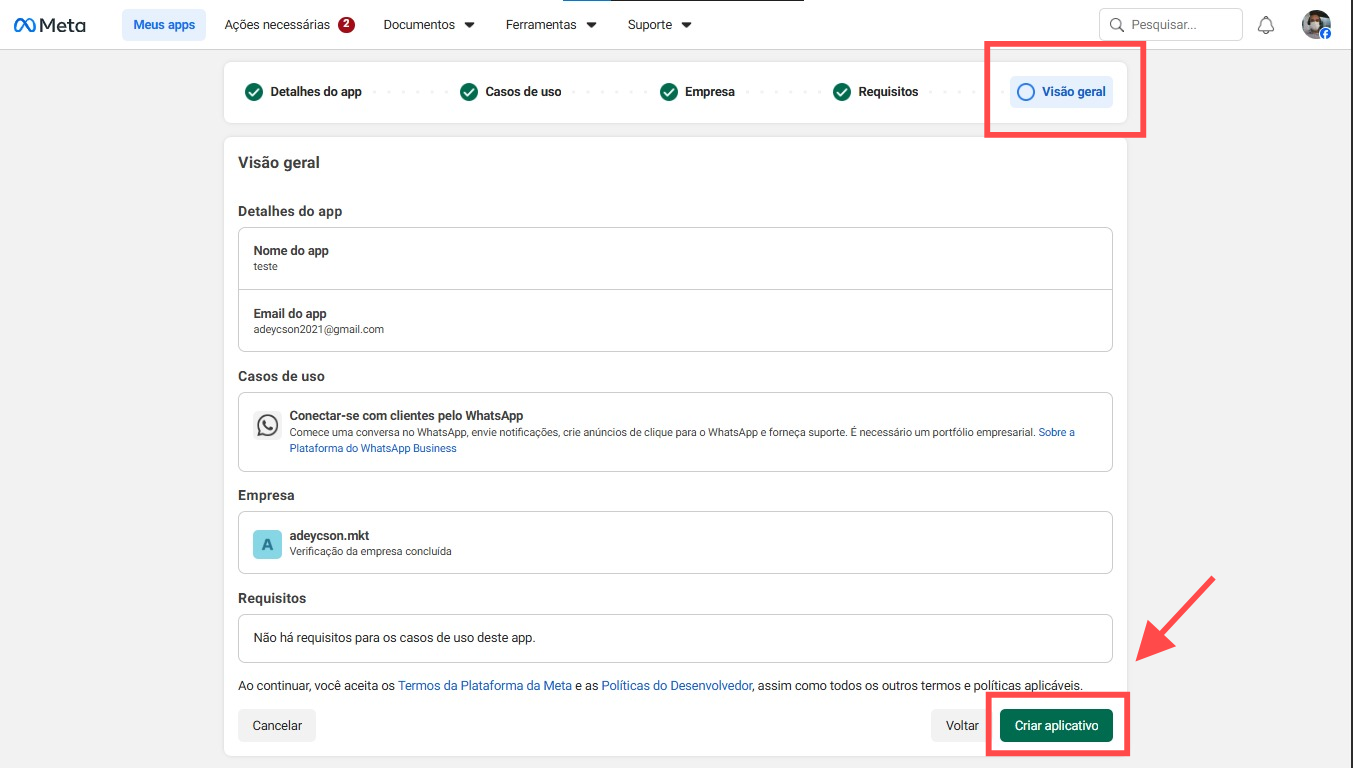Click the Nome do app value teste
Image resolution: width=1353 pixels, height=768 pixels.
[265, 267]
